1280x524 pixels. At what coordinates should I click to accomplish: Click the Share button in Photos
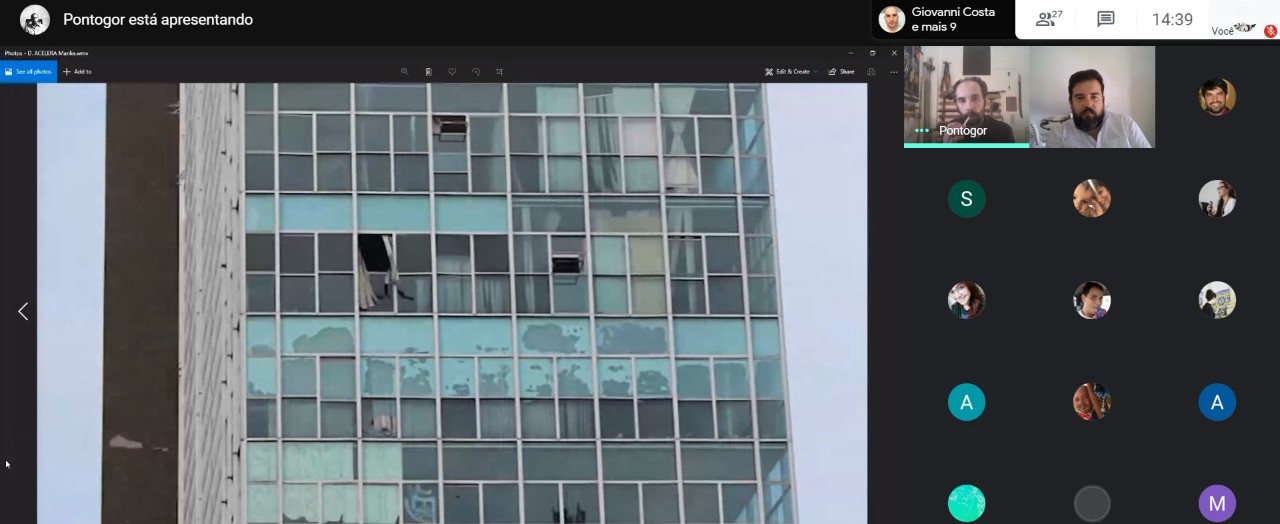click(x=841, y=72)
